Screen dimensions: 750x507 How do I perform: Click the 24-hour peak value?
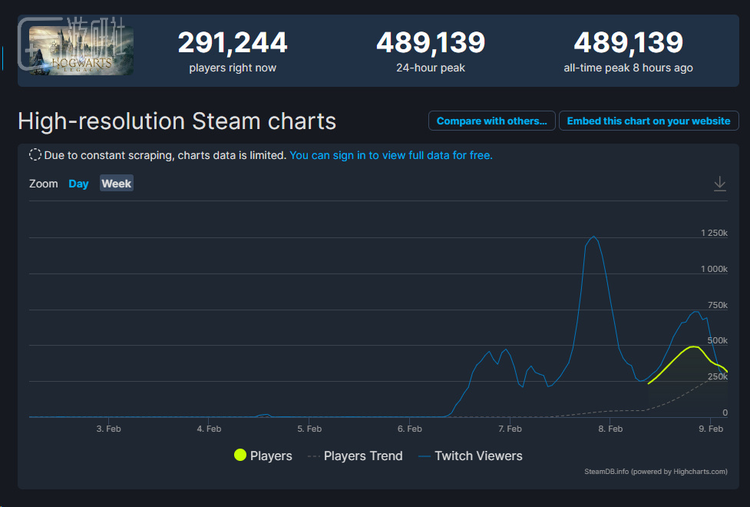coord(430,43)
